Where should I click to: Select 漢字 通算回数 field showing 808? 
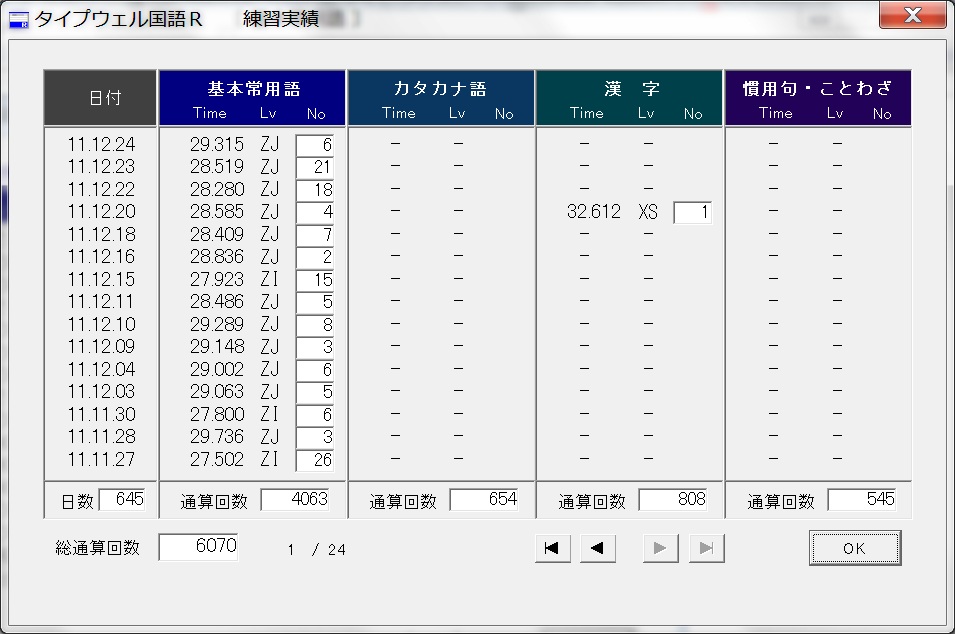tap(673, 499)
